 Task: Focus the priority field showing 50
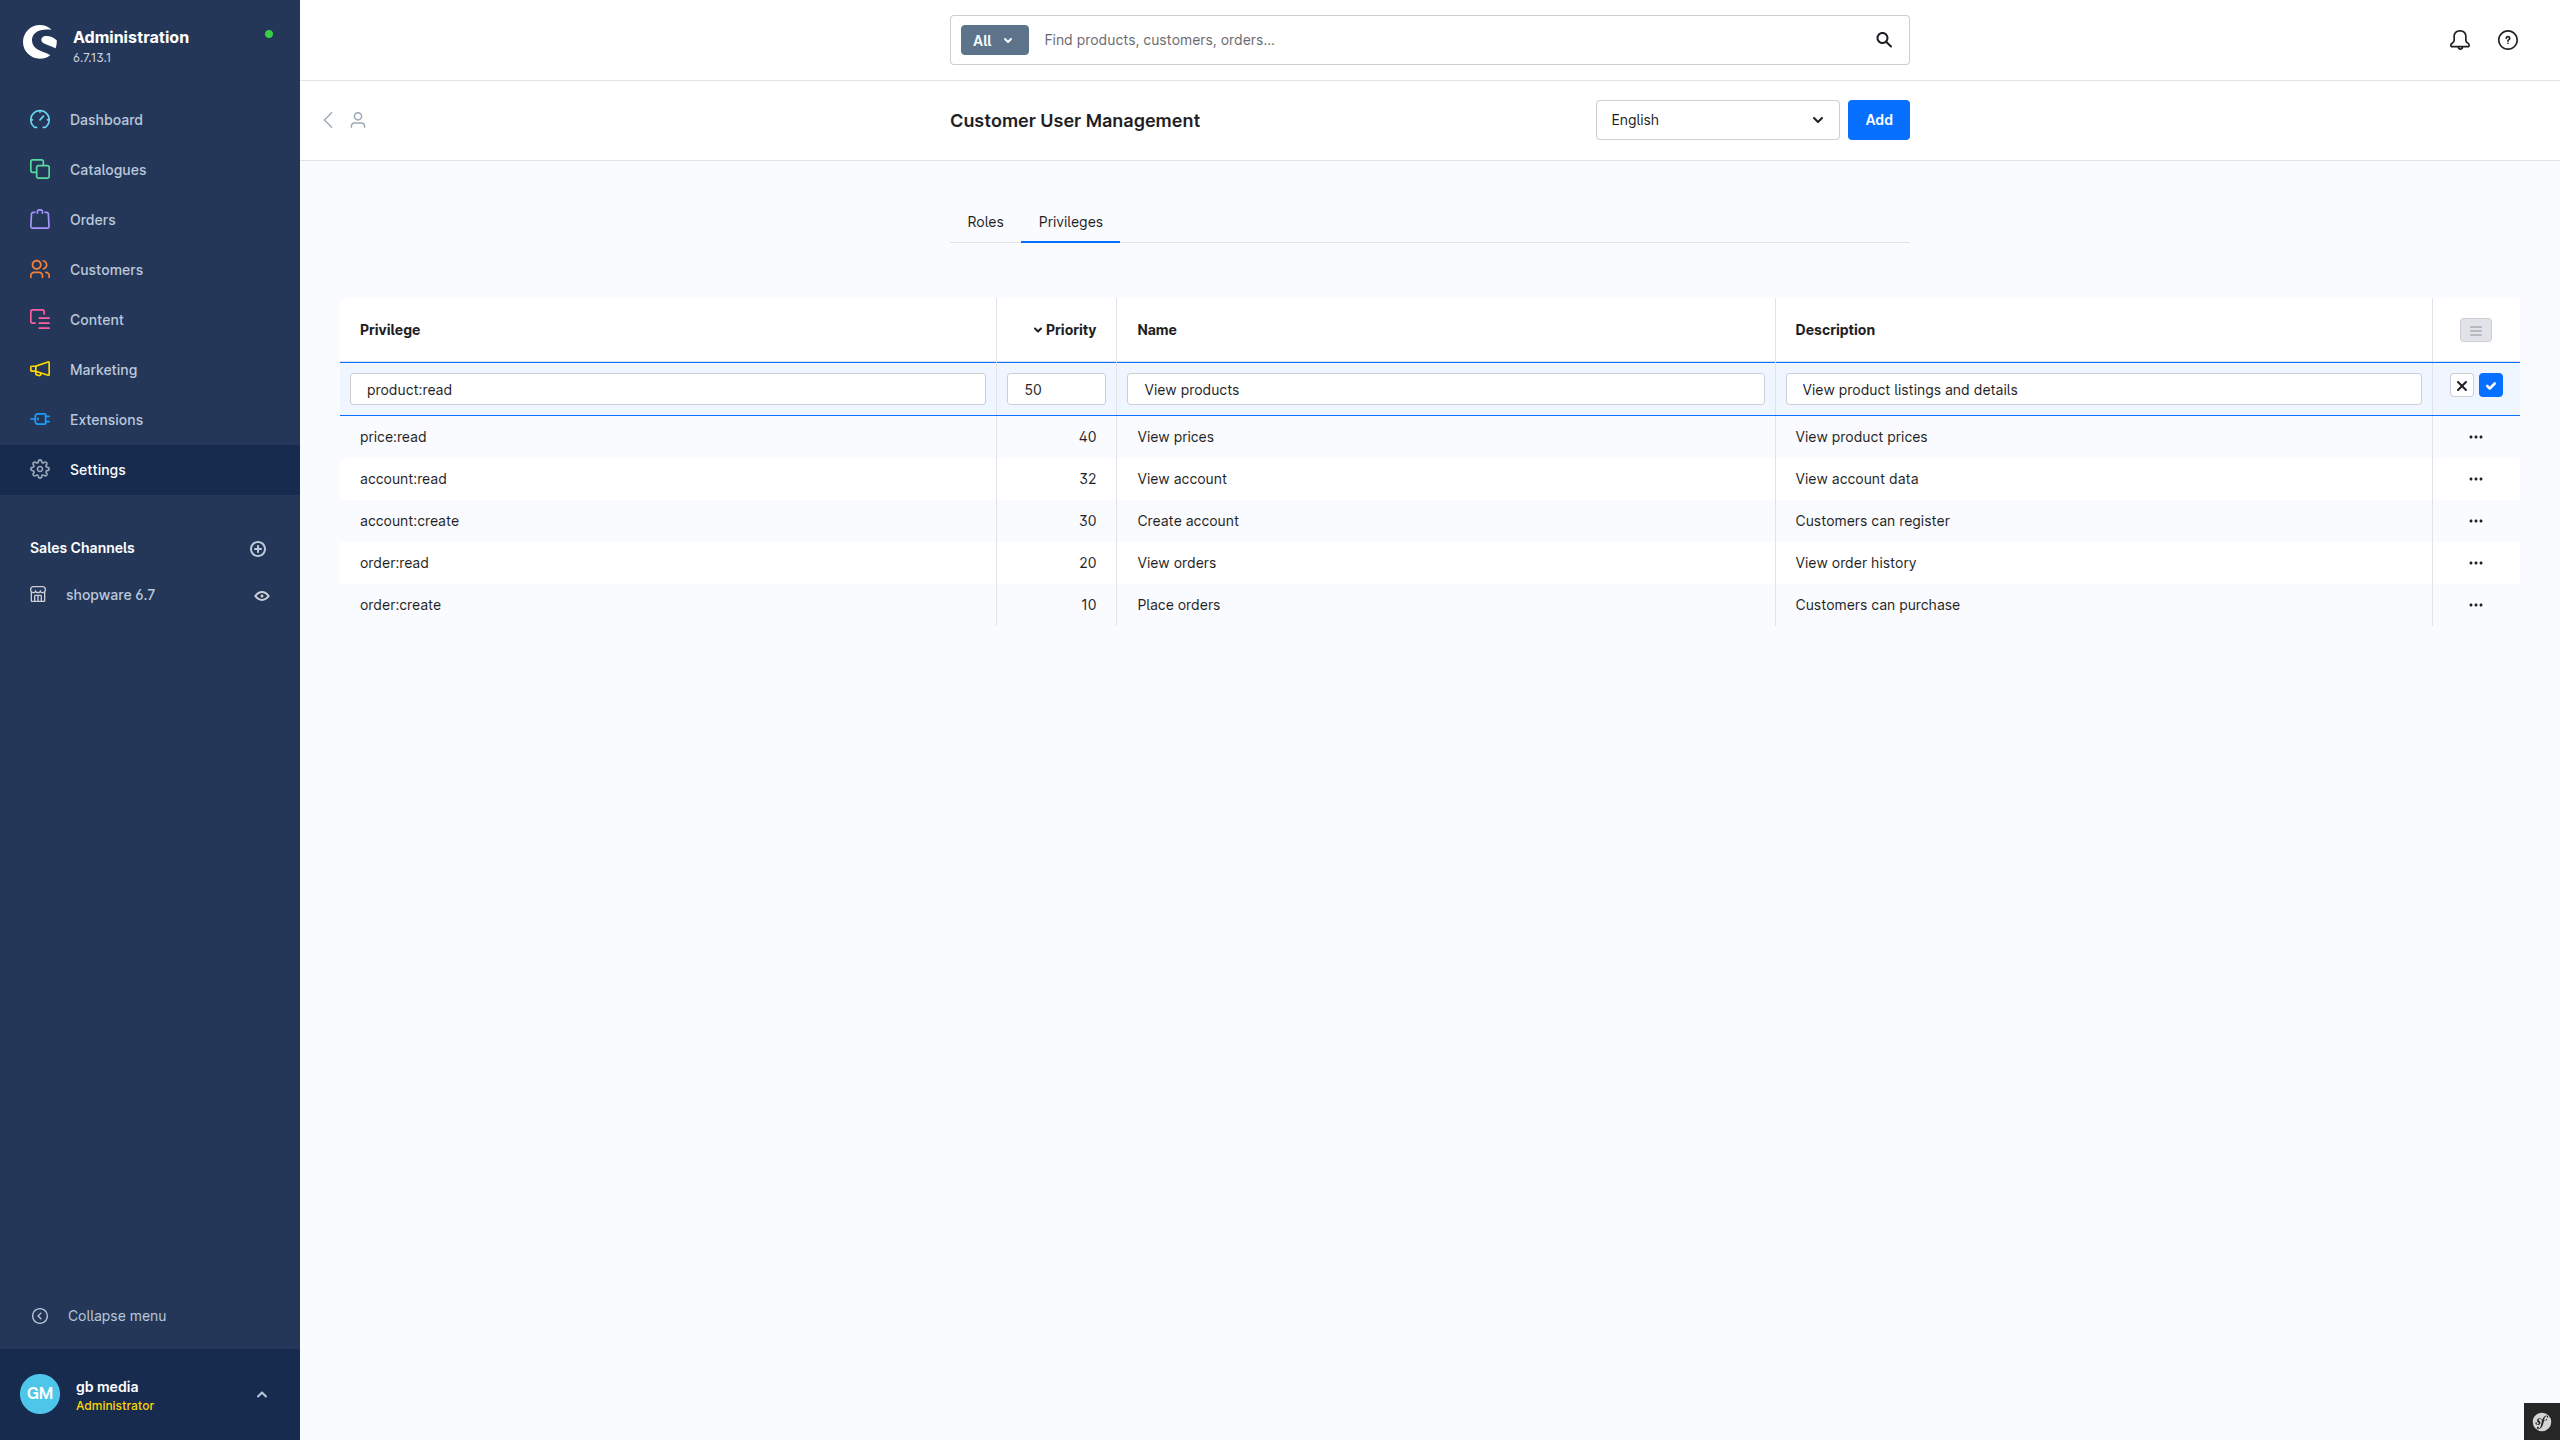tap(1056, 390)
